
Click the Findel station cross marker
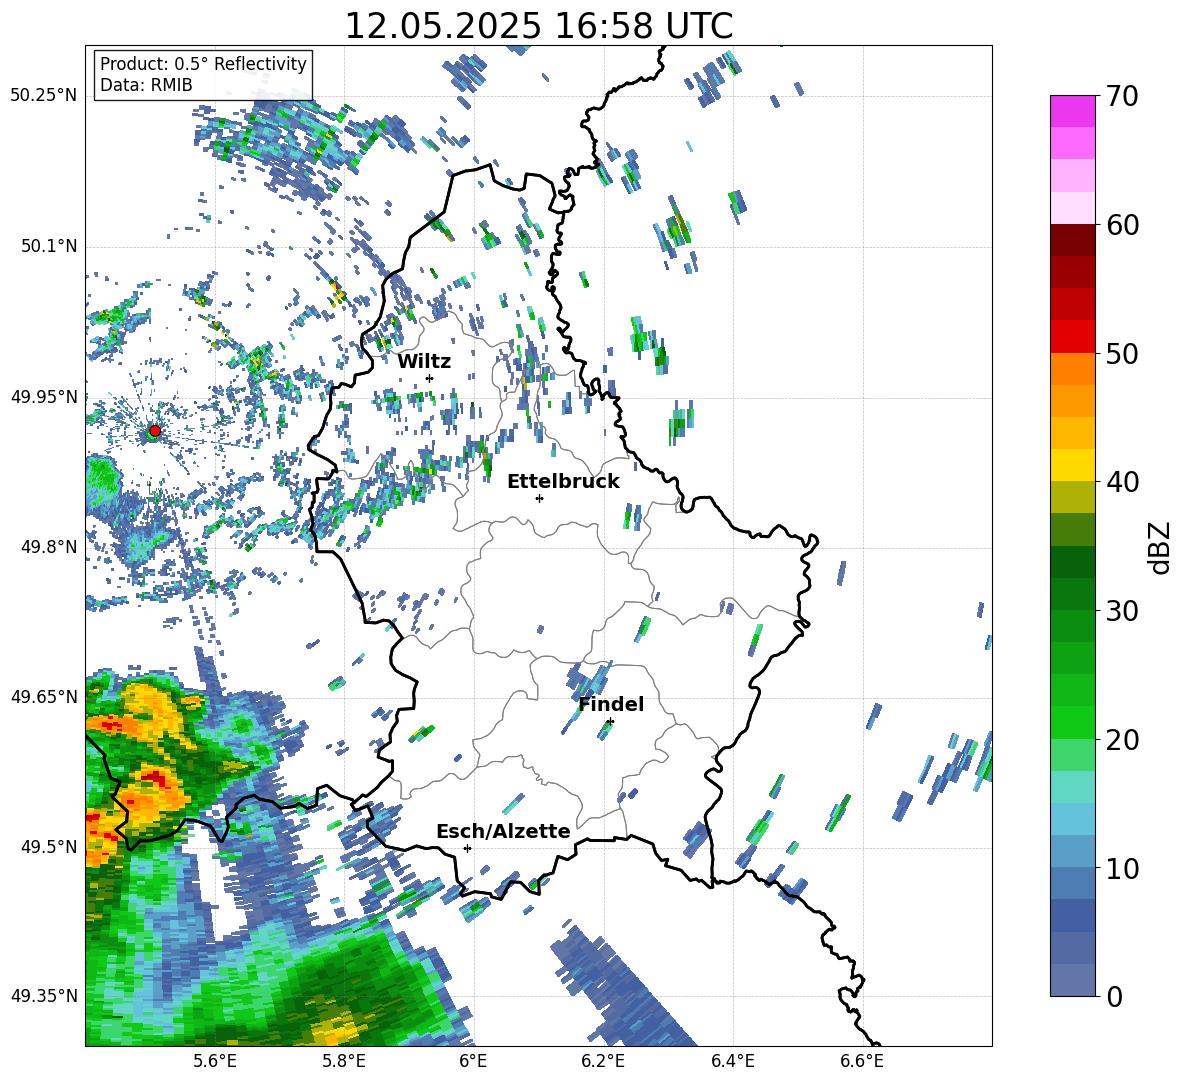coord(610,722)
